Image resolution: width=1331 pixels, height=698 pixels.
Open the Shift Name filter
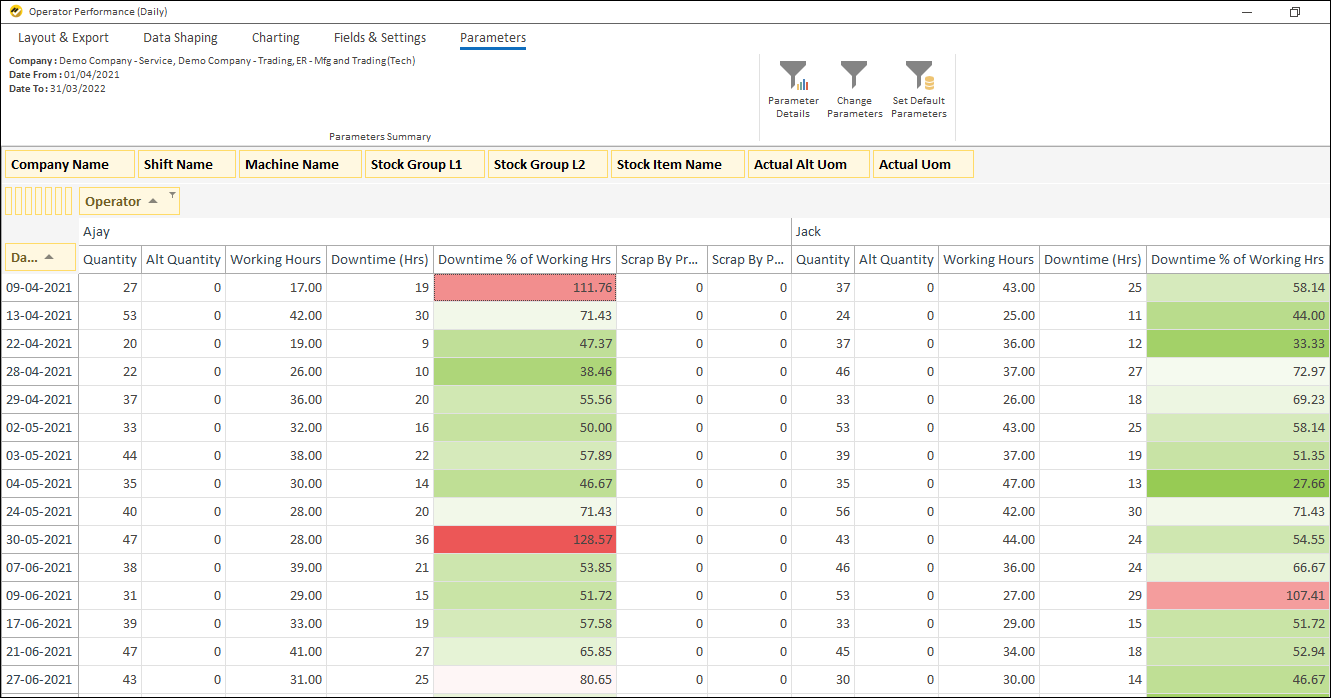coord(186,163)
